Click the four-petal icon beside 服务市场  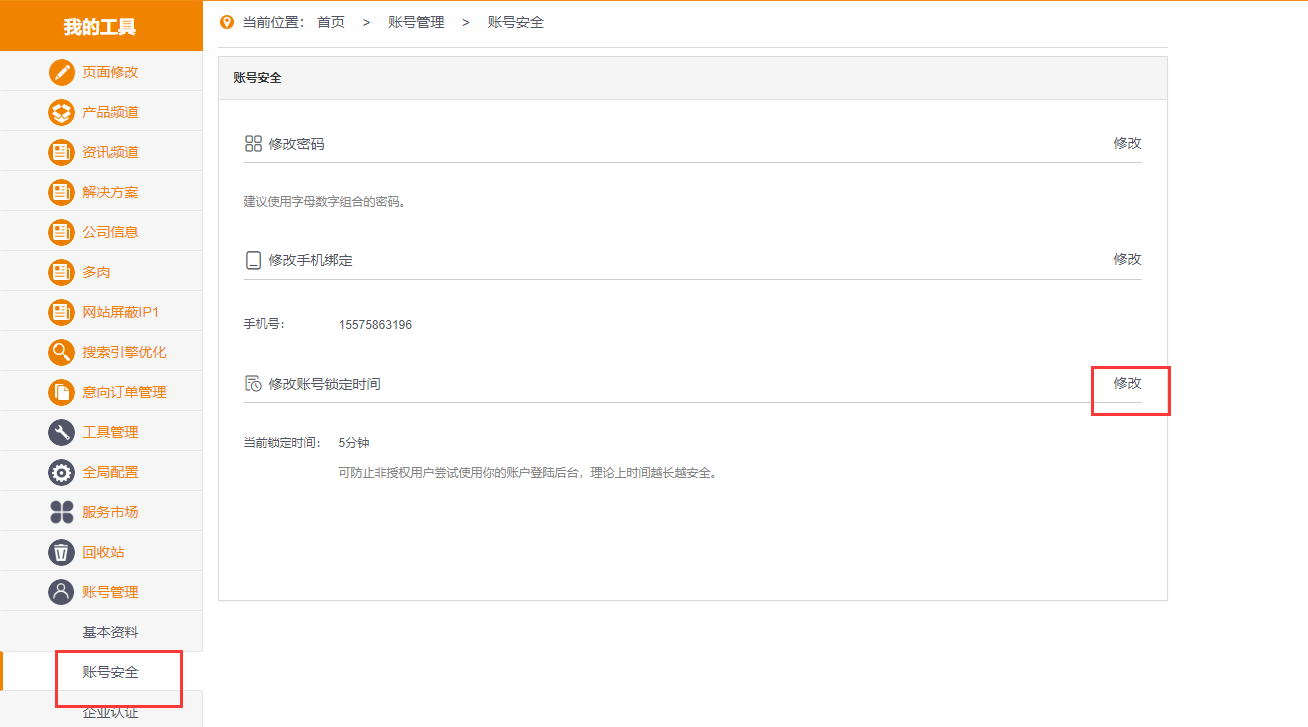point(62,512)
